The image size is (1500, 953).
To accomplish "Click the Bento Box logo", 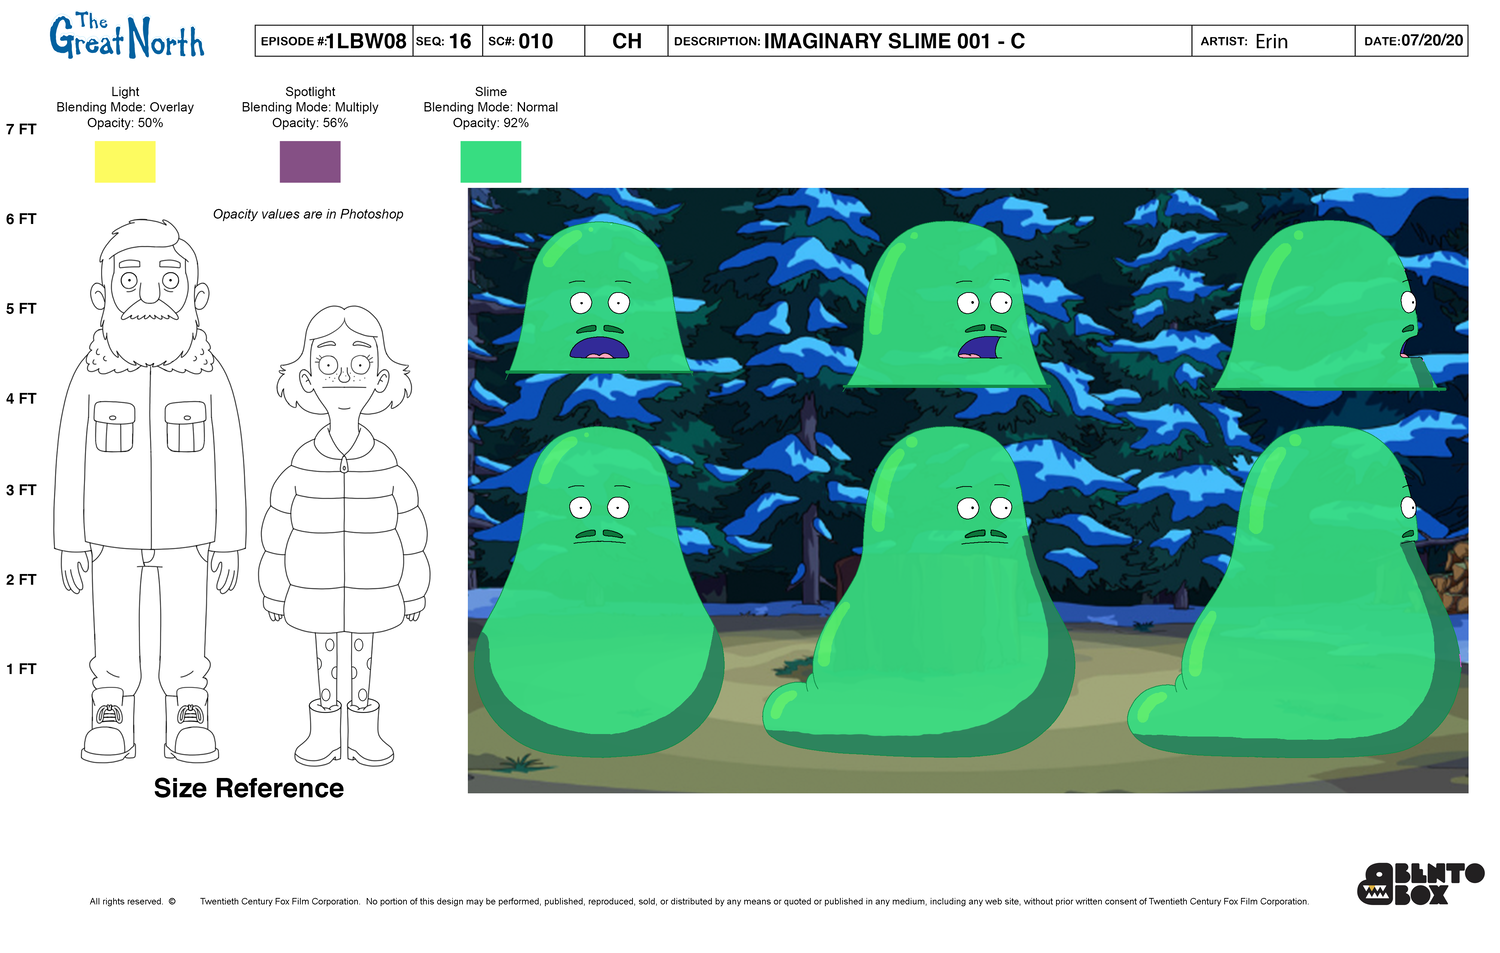I will pyautogui.click(x=1420, y=884).
